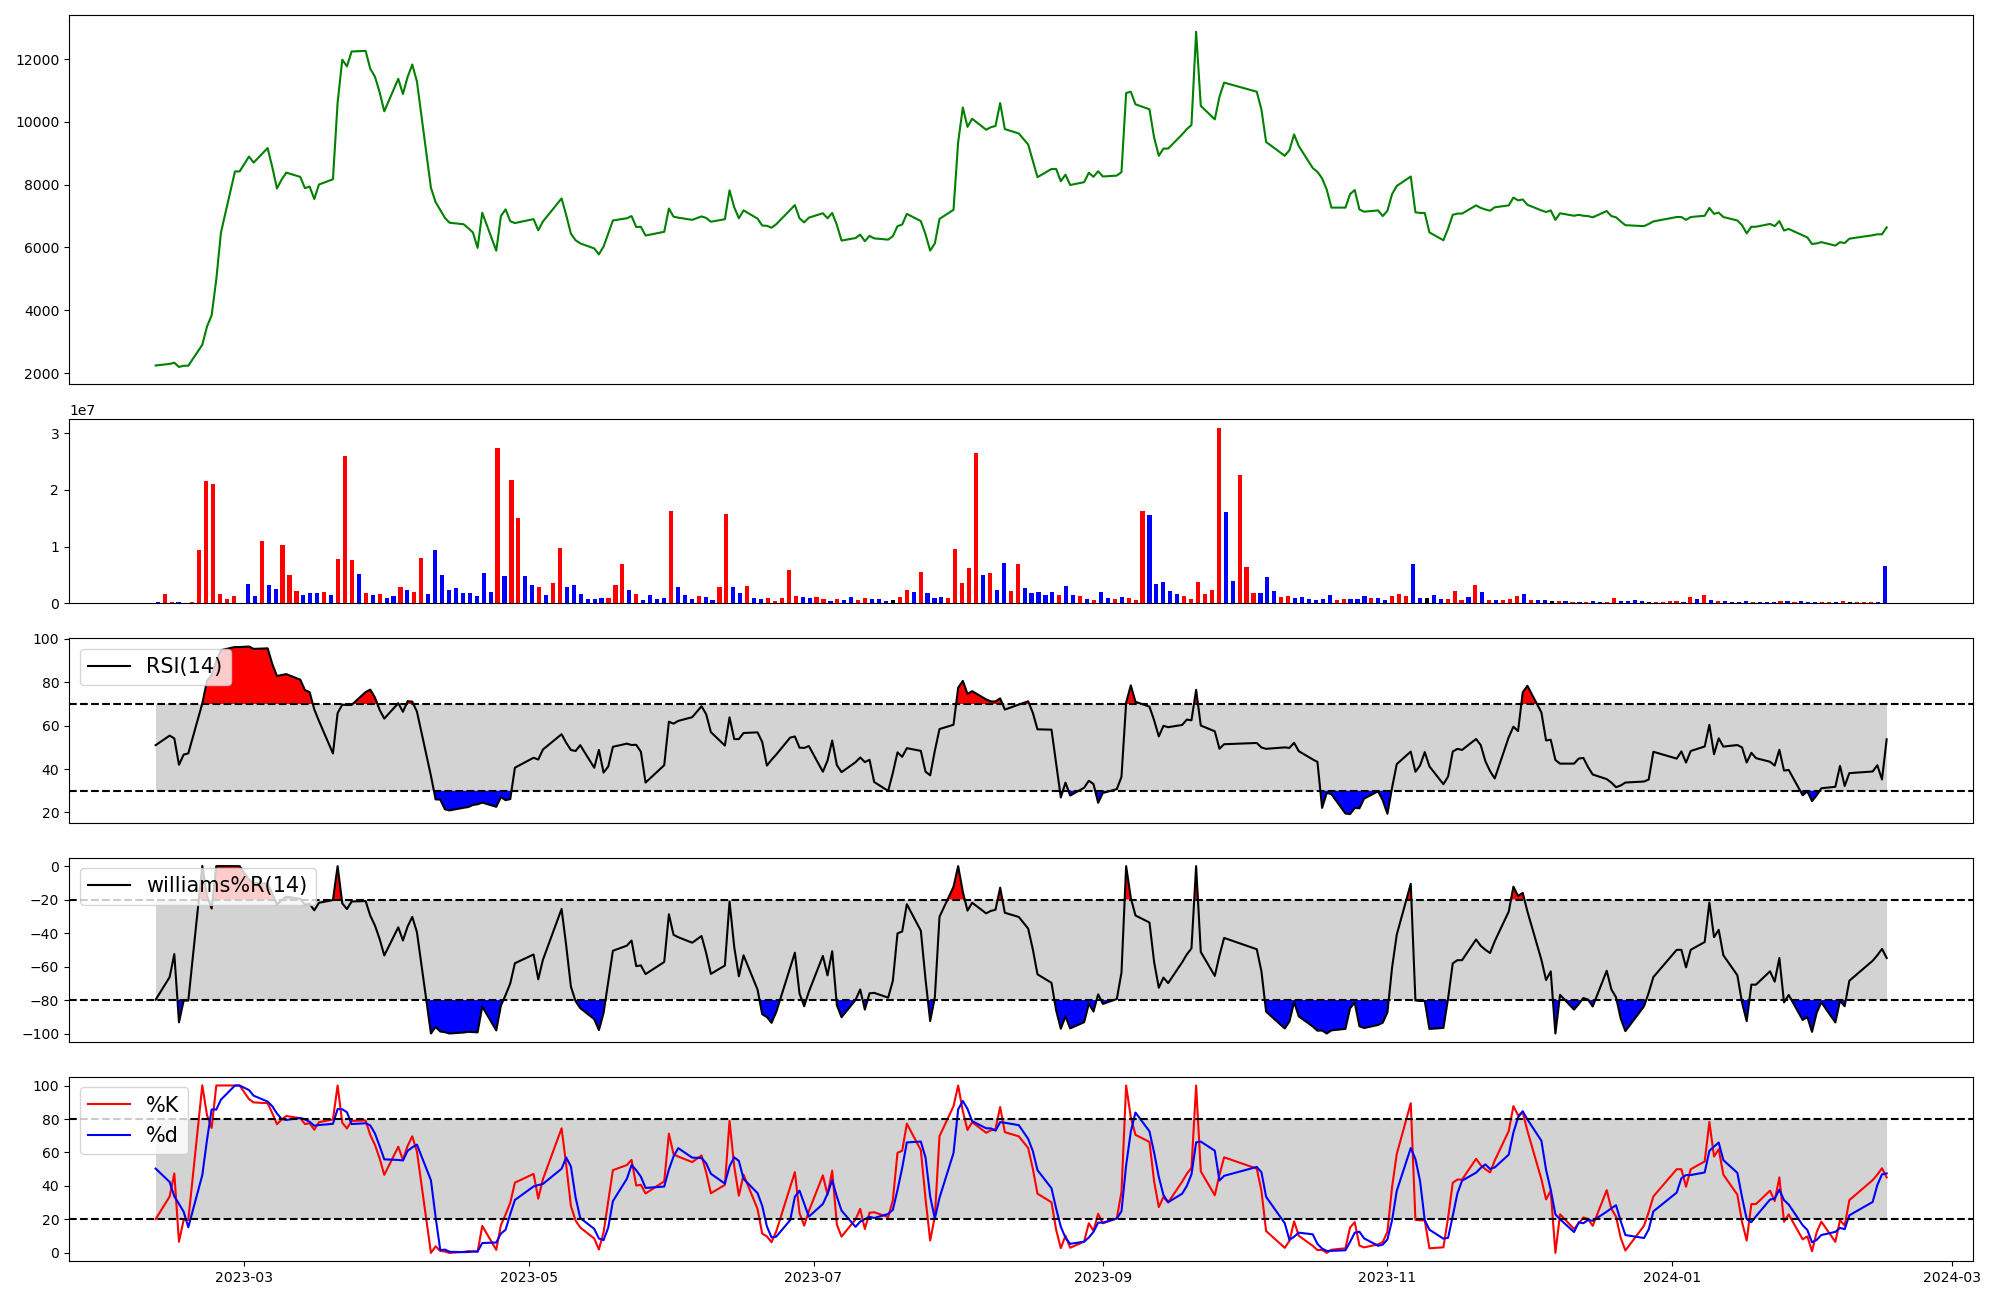Image resolution: width=2000 pixels, height=1300 pixels.
Task: Click the 10000 price axis label
Action: pos(38,123)
